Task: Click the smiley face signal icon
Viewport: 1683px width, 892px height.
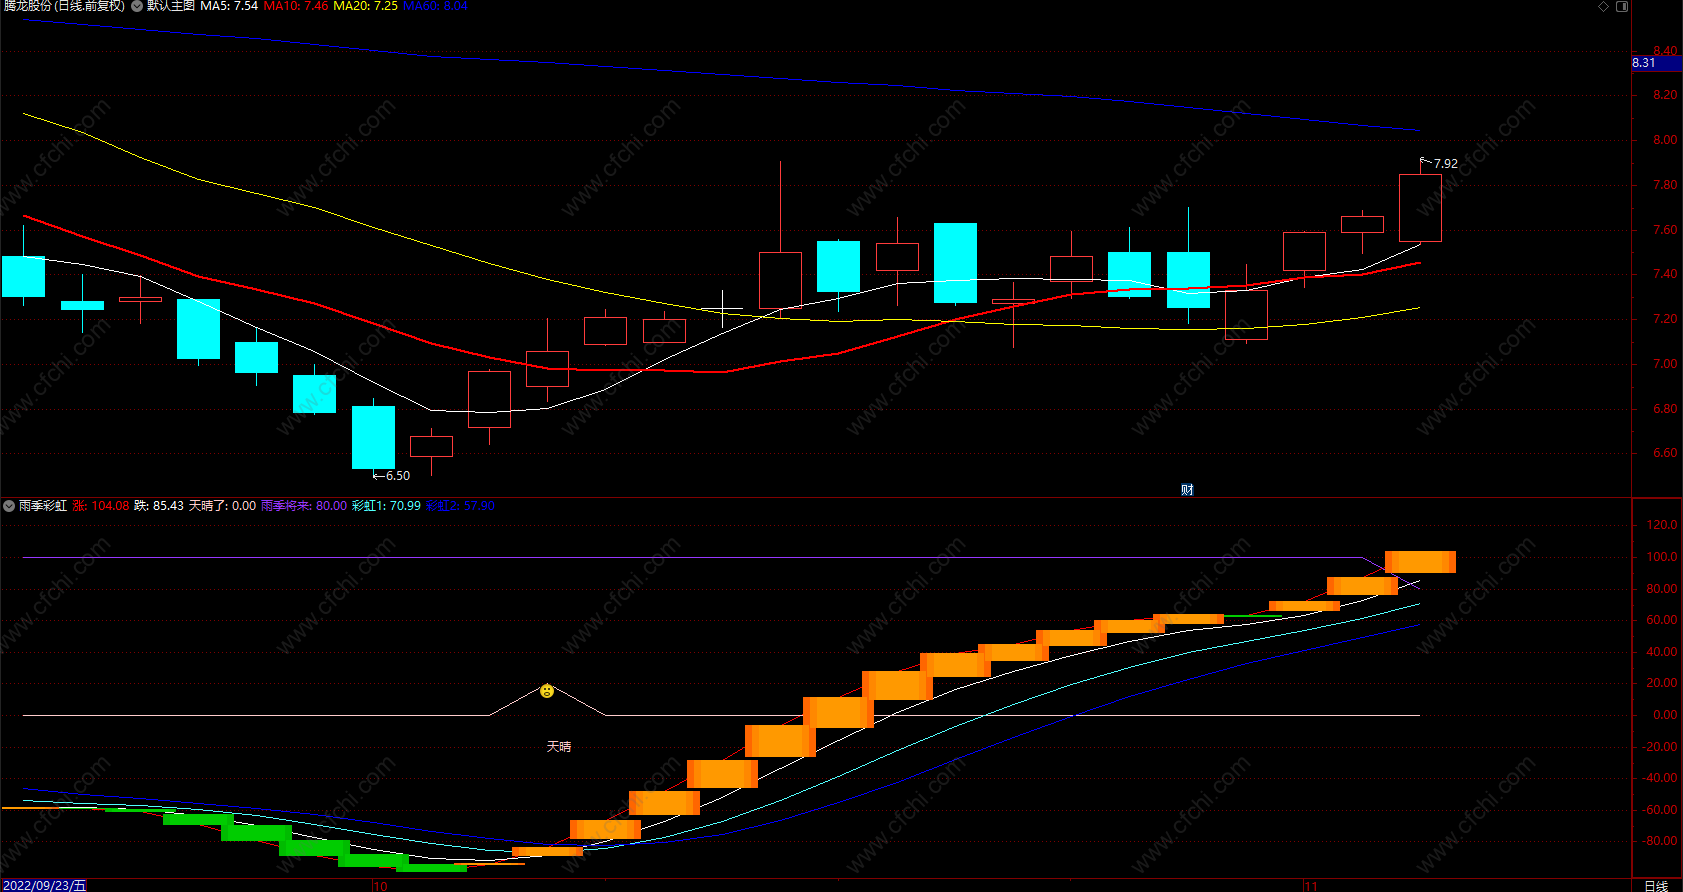Action: 547,691
